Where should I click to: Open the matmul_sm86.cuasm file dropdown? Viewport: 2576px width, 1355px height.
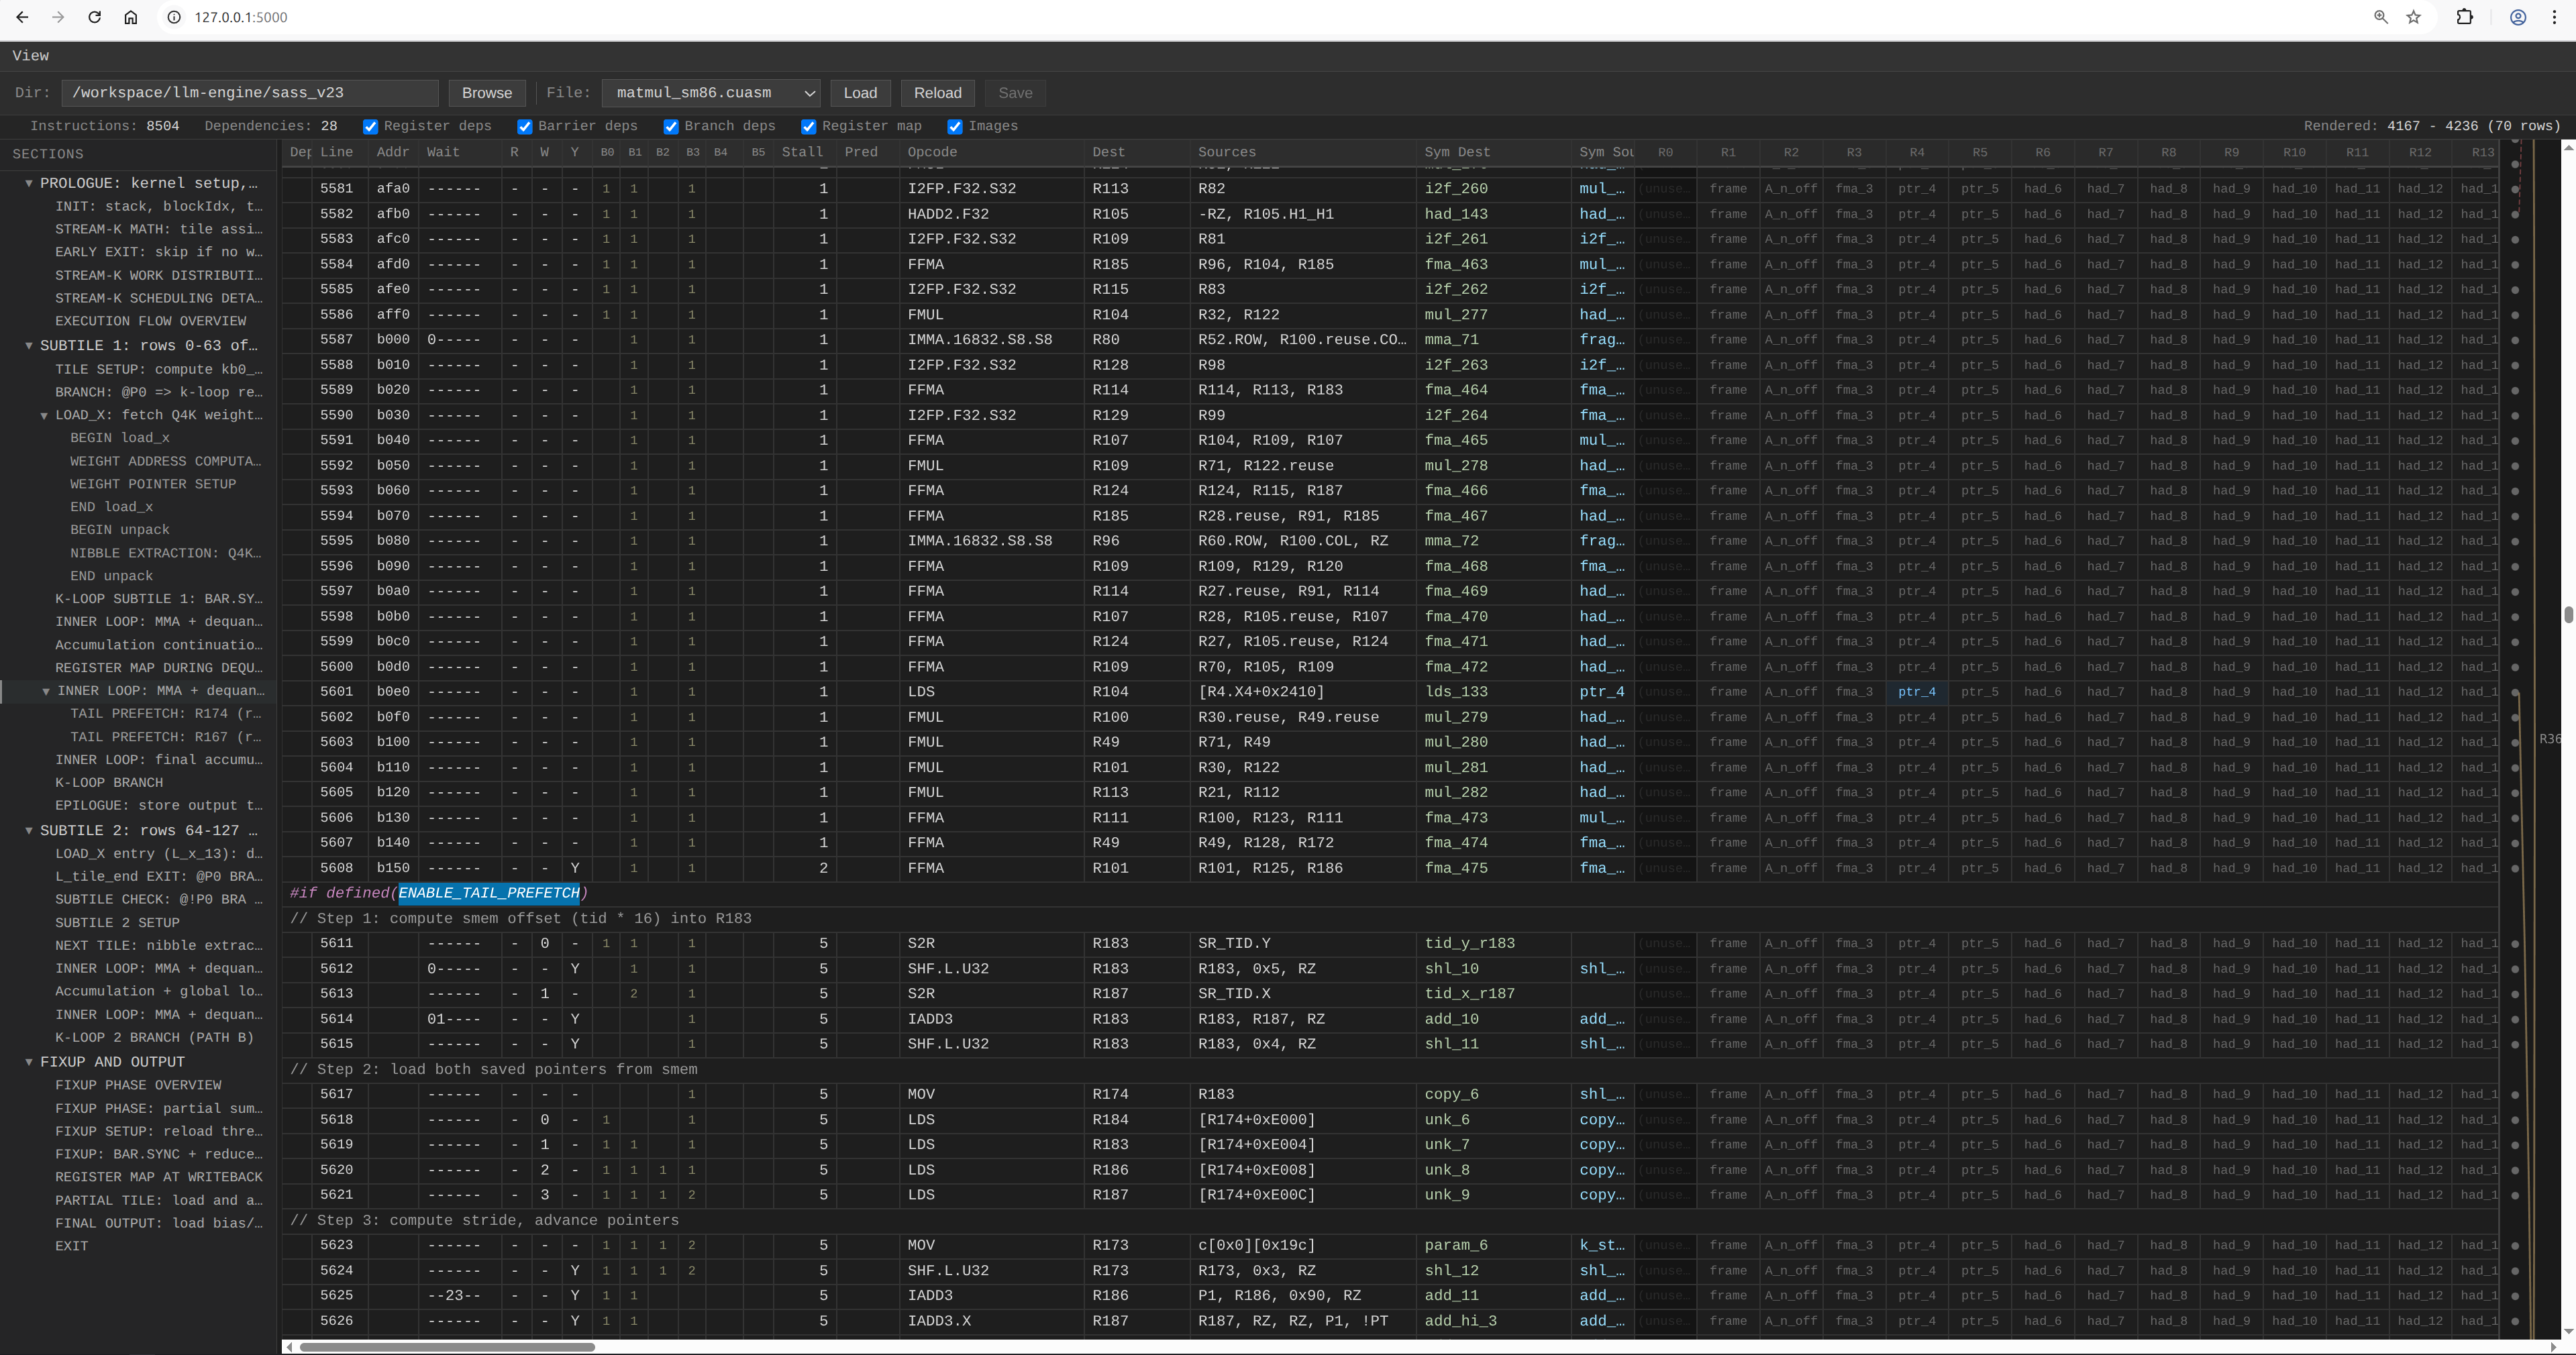[x=710, y=93]
